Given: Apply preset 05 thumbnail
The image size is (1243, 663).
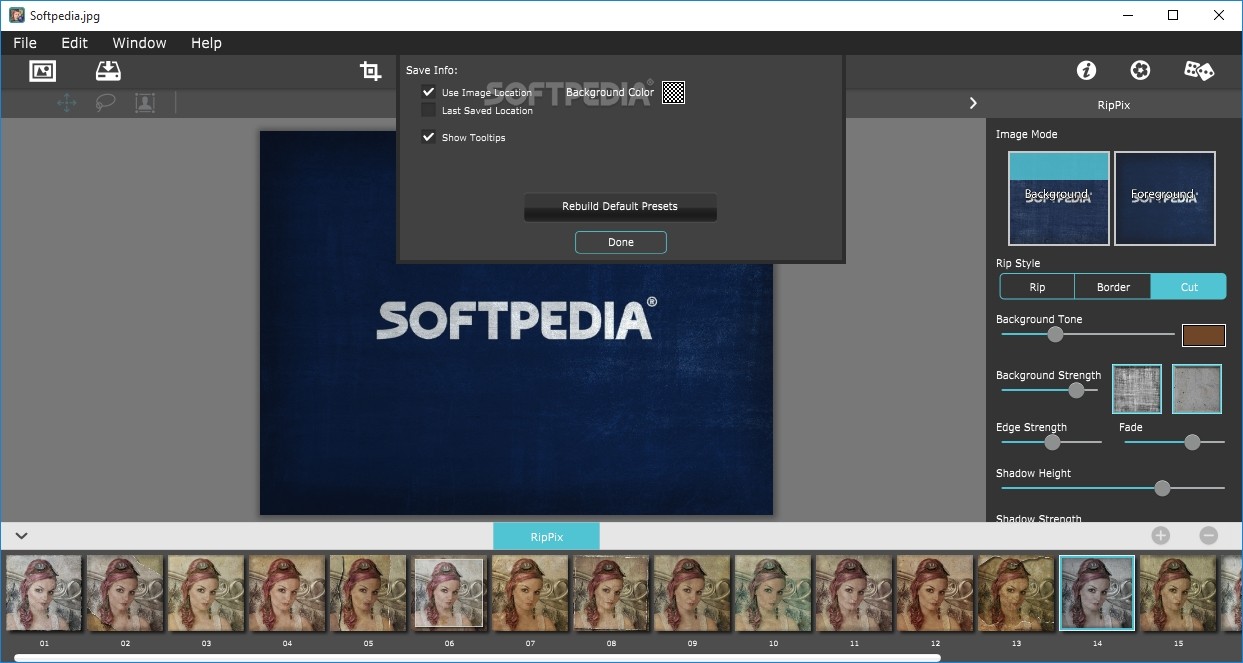Looking at the screenshot, I should (x=368, y=593).
